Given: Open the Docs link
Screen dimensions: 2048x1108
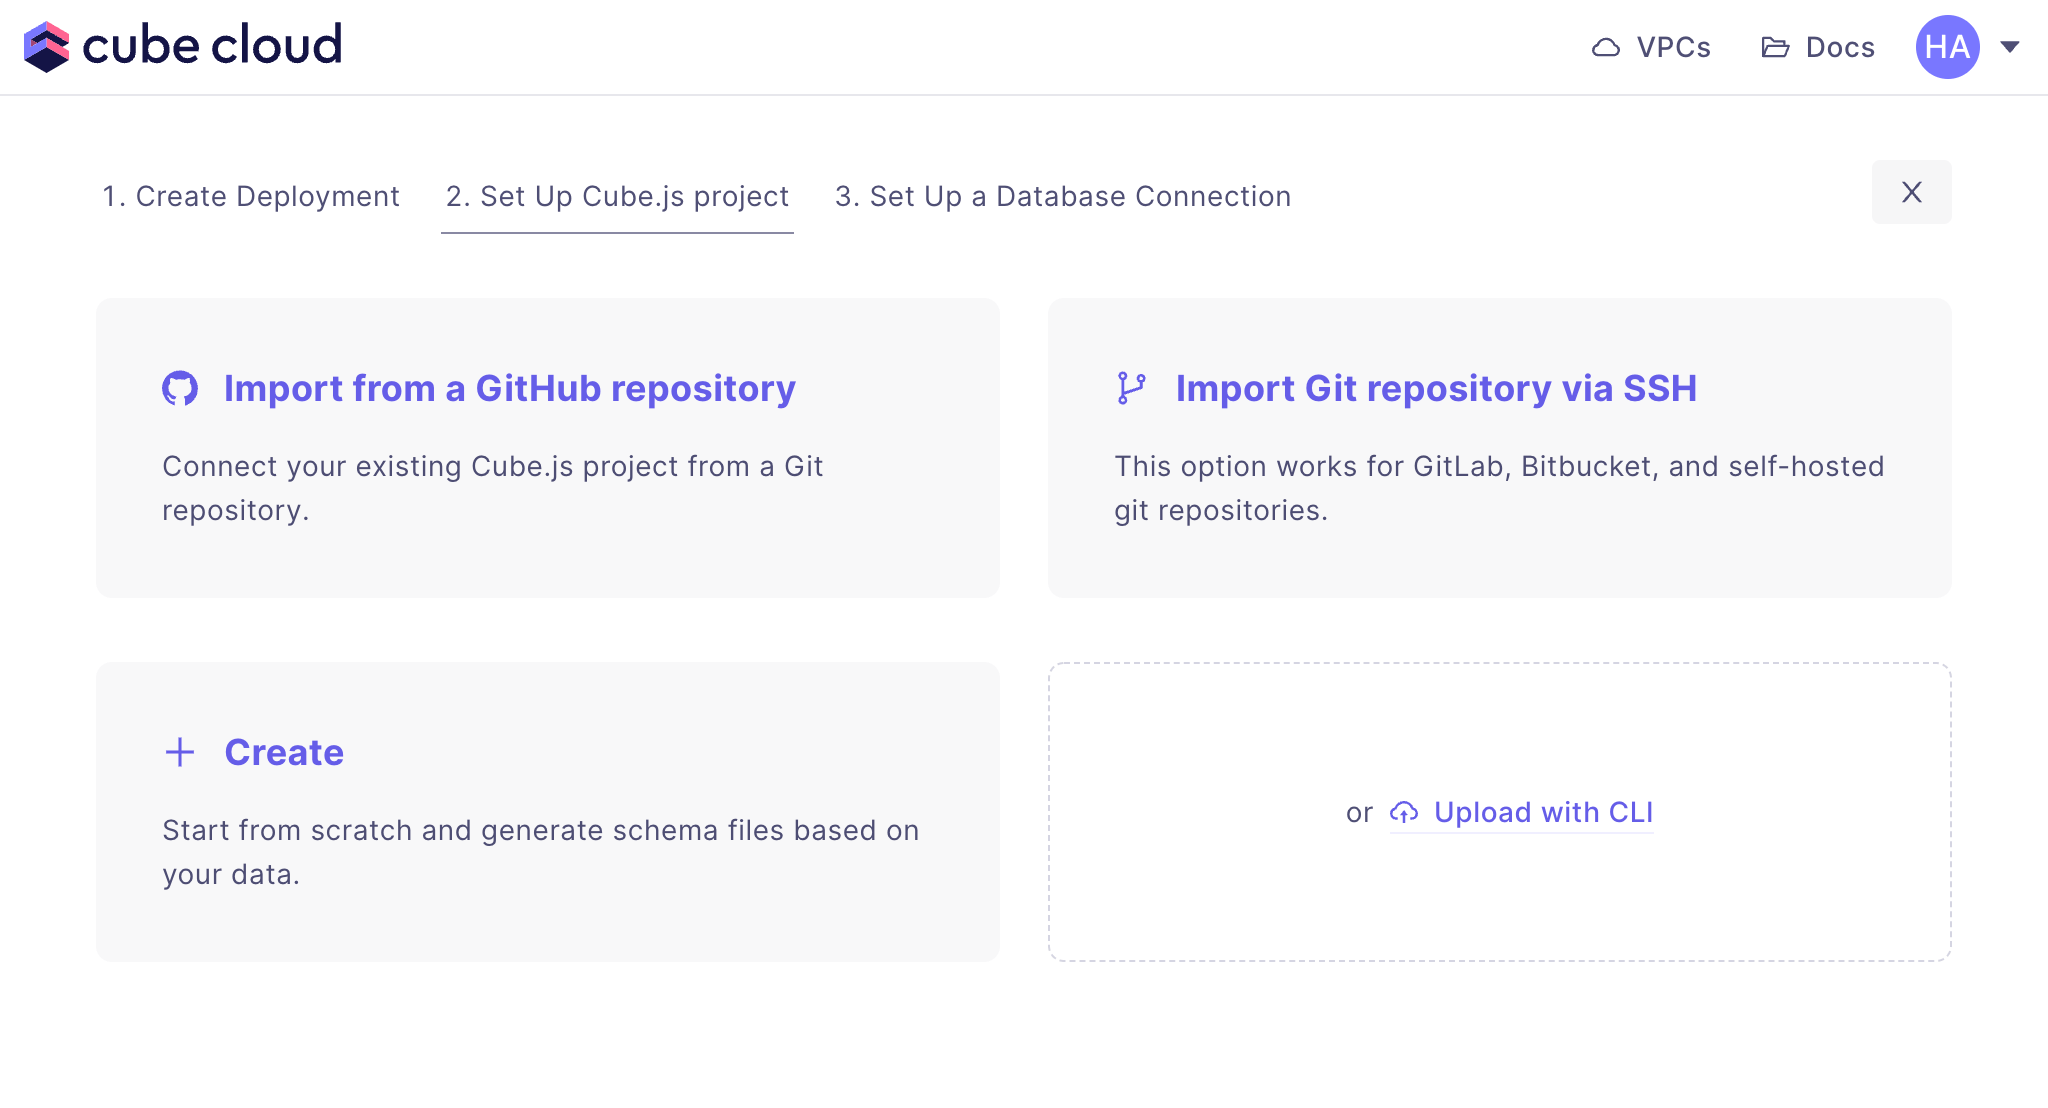Looking at the screenshot, I should pyautogui.click(x=1840, y=47).
